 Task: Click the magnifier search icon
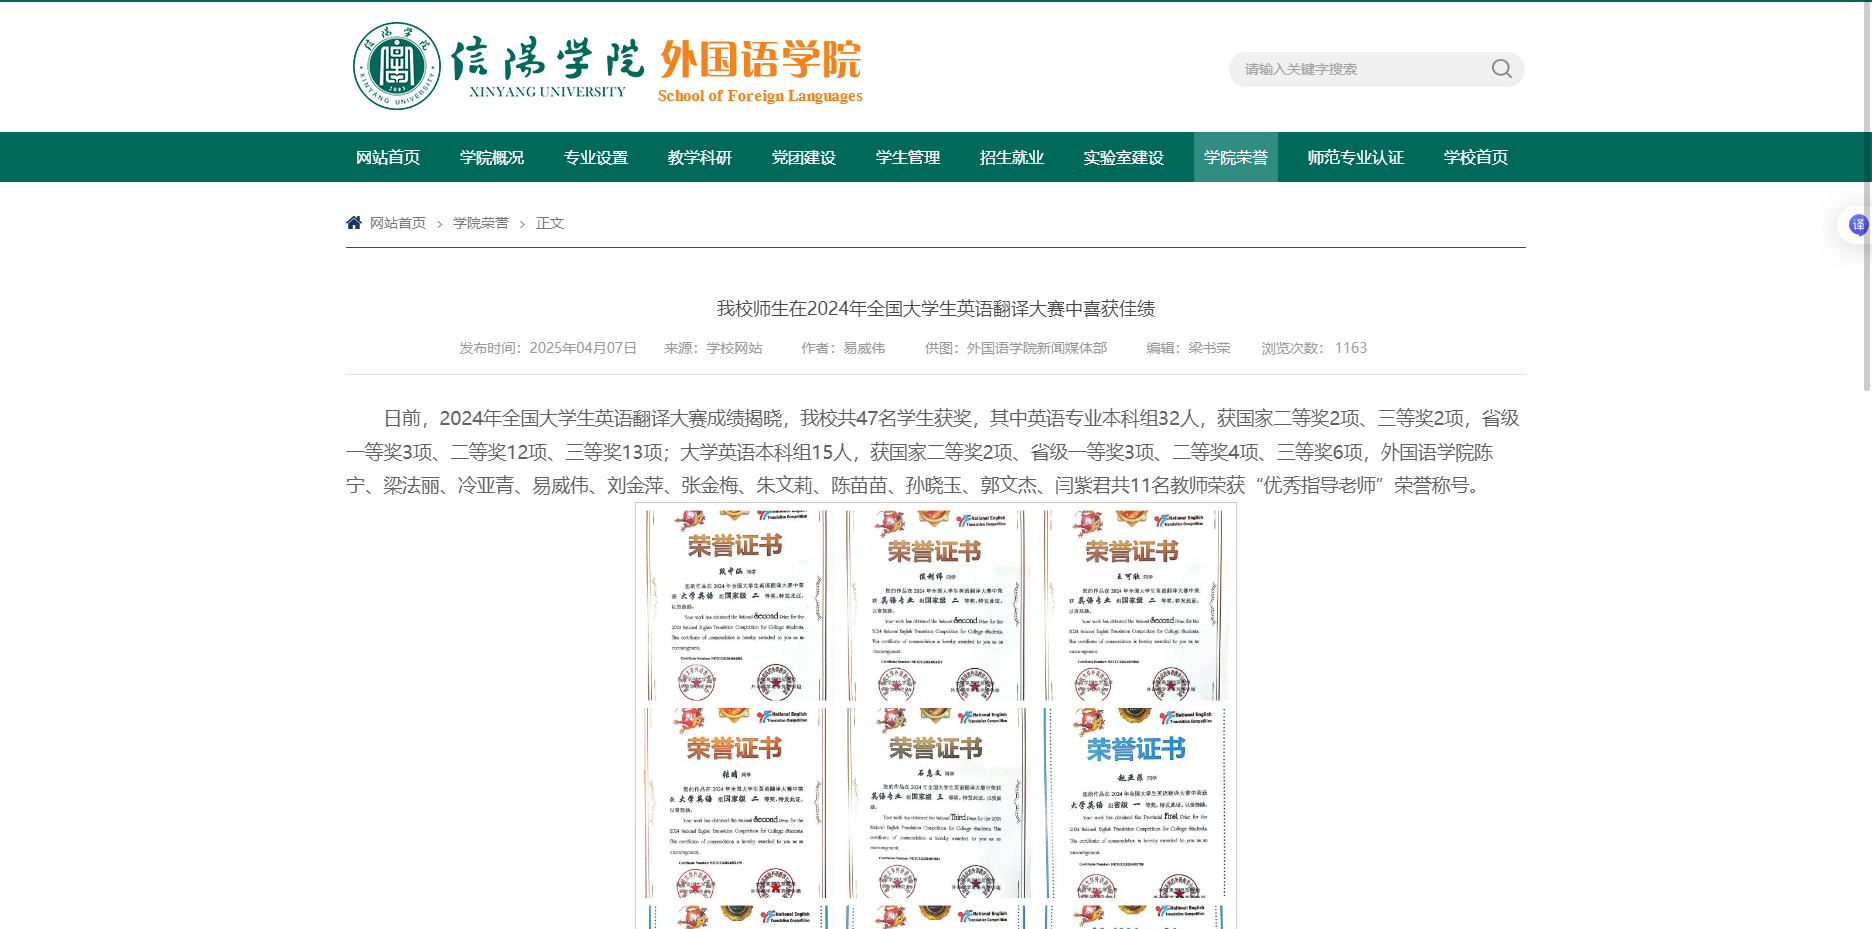pos(1501,69)
